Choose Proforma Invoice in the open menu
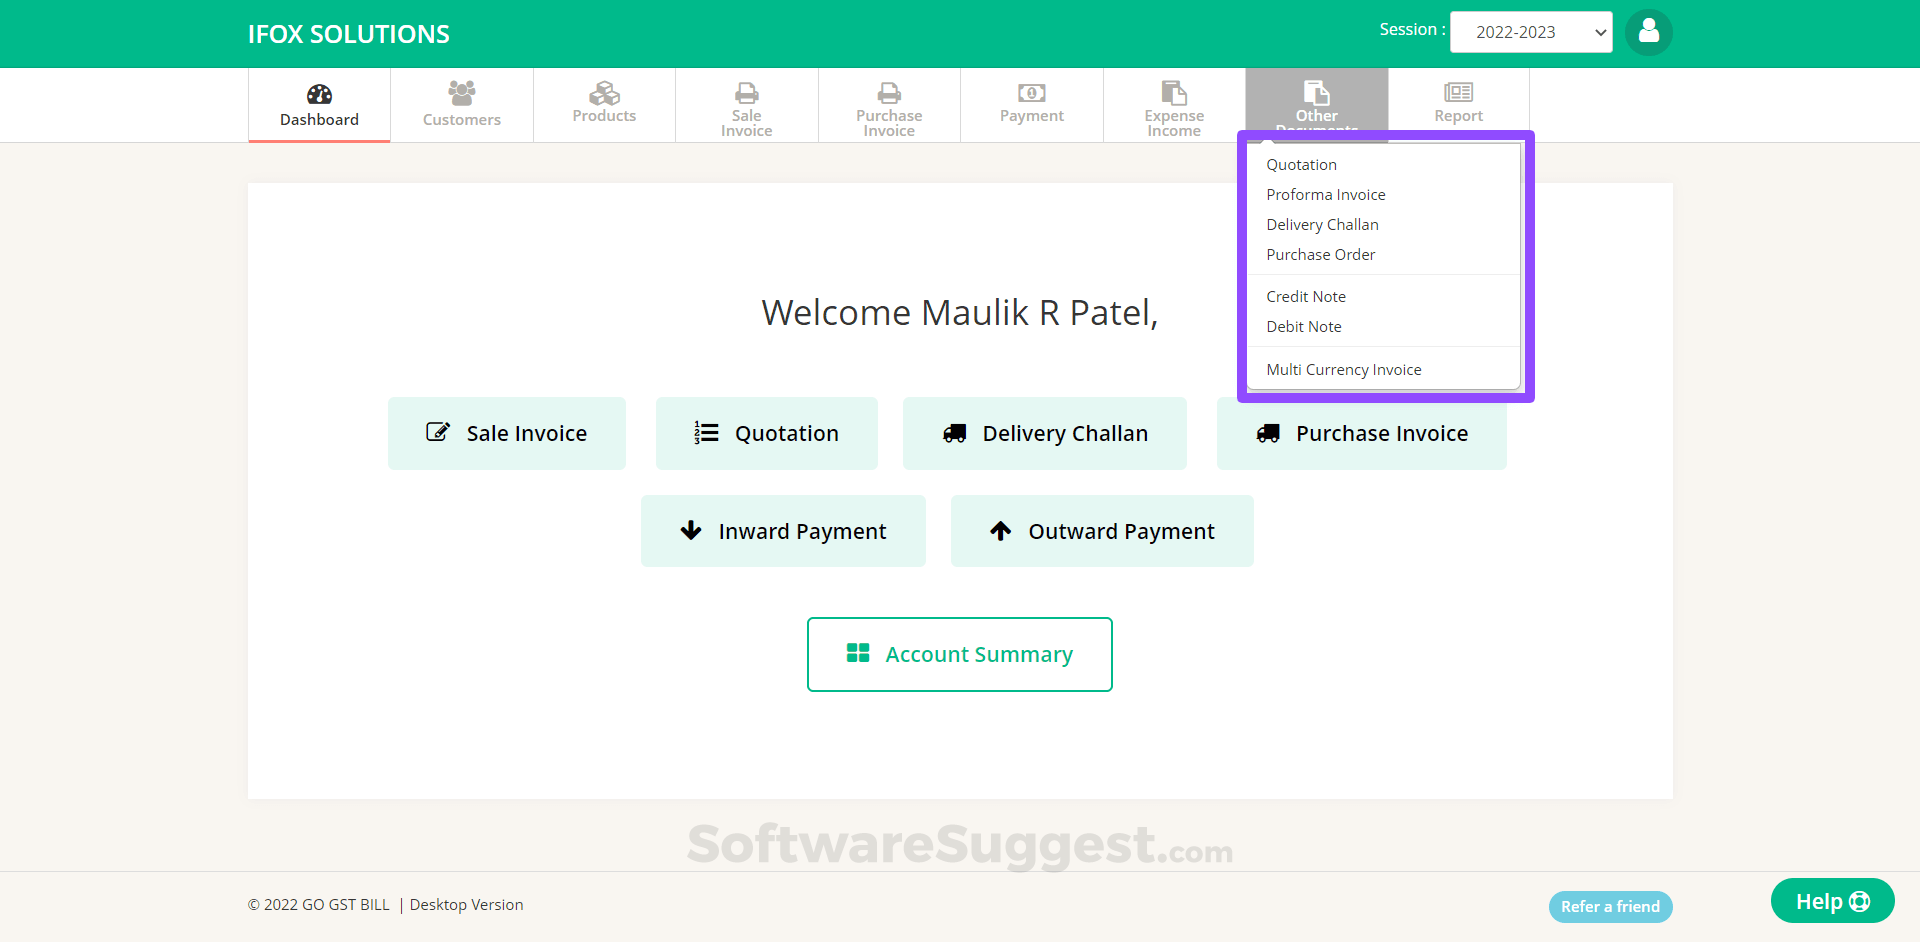This screenshot has height=942, width=1920. (x=1325, y=194)
